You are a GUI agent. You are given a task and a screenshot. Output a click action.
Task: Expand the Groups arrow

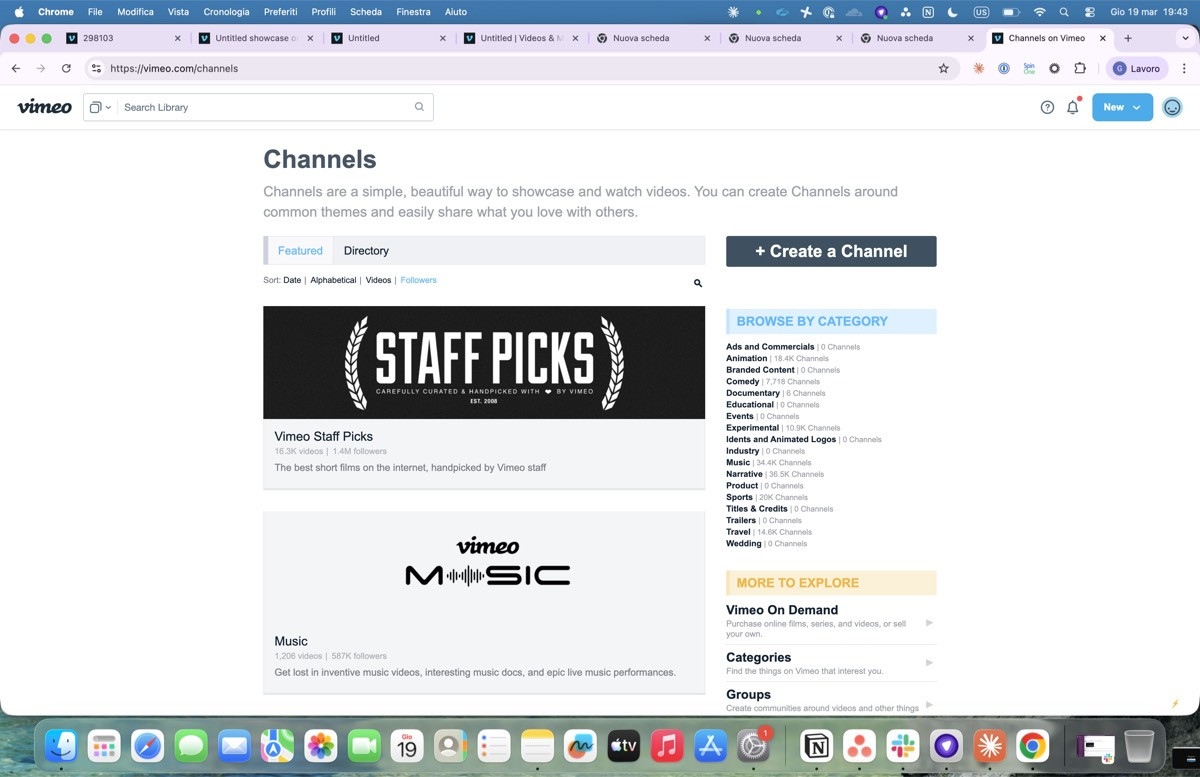click(x=929, y=704)
